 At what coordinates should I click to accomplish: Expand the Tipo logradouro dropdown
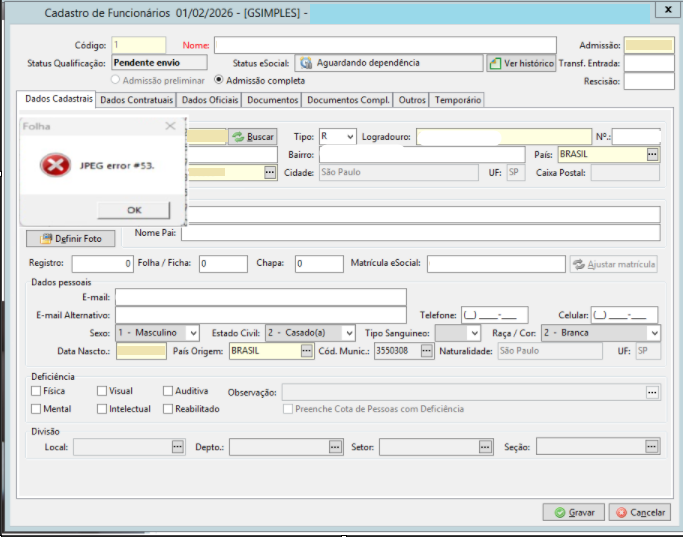350,137
